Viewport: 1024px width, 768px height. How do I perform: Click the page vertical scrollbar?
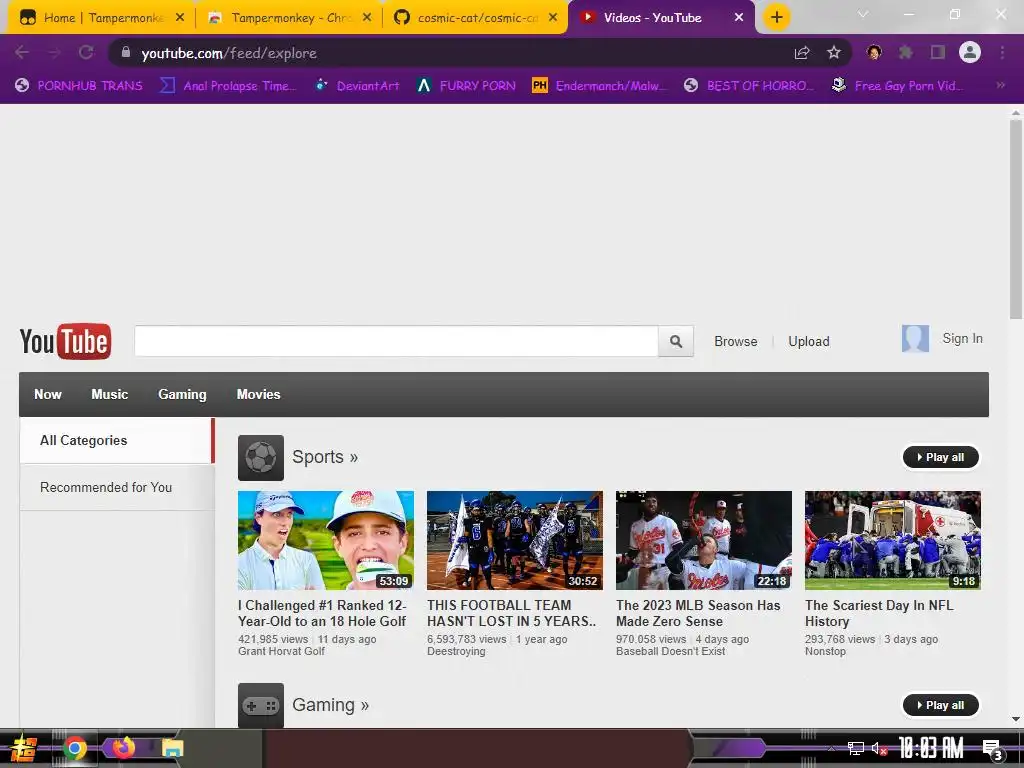click(x=1016, y=219)
